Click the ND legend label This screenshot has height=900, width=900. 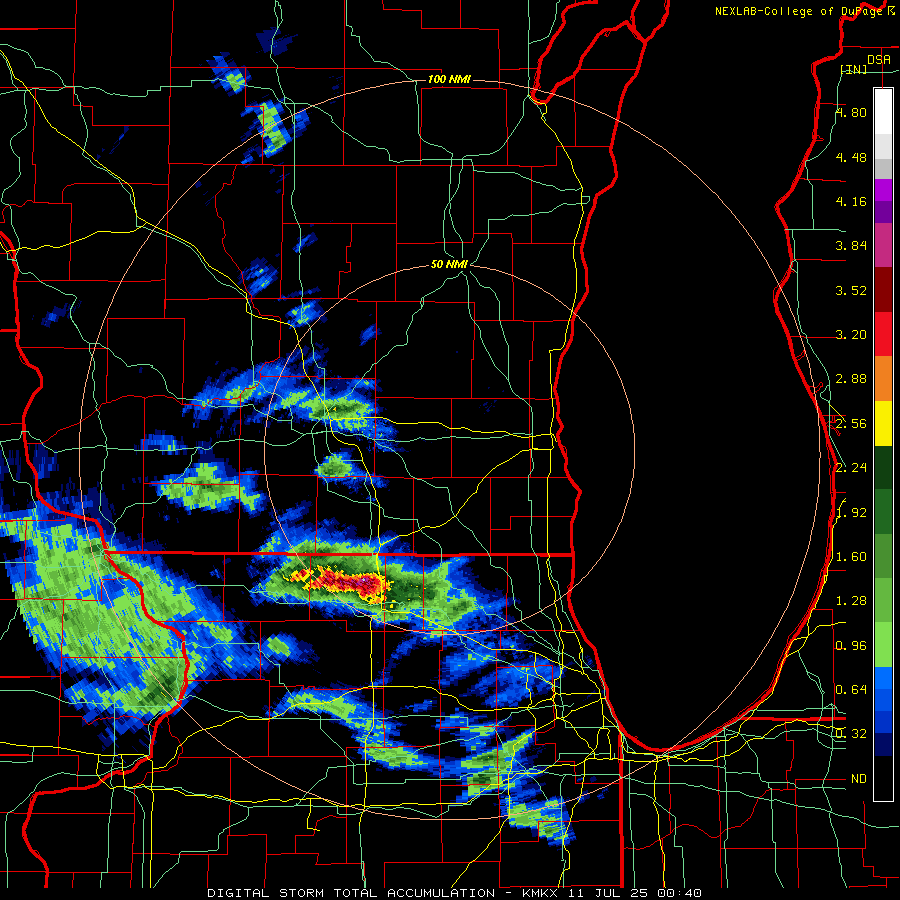859,779
